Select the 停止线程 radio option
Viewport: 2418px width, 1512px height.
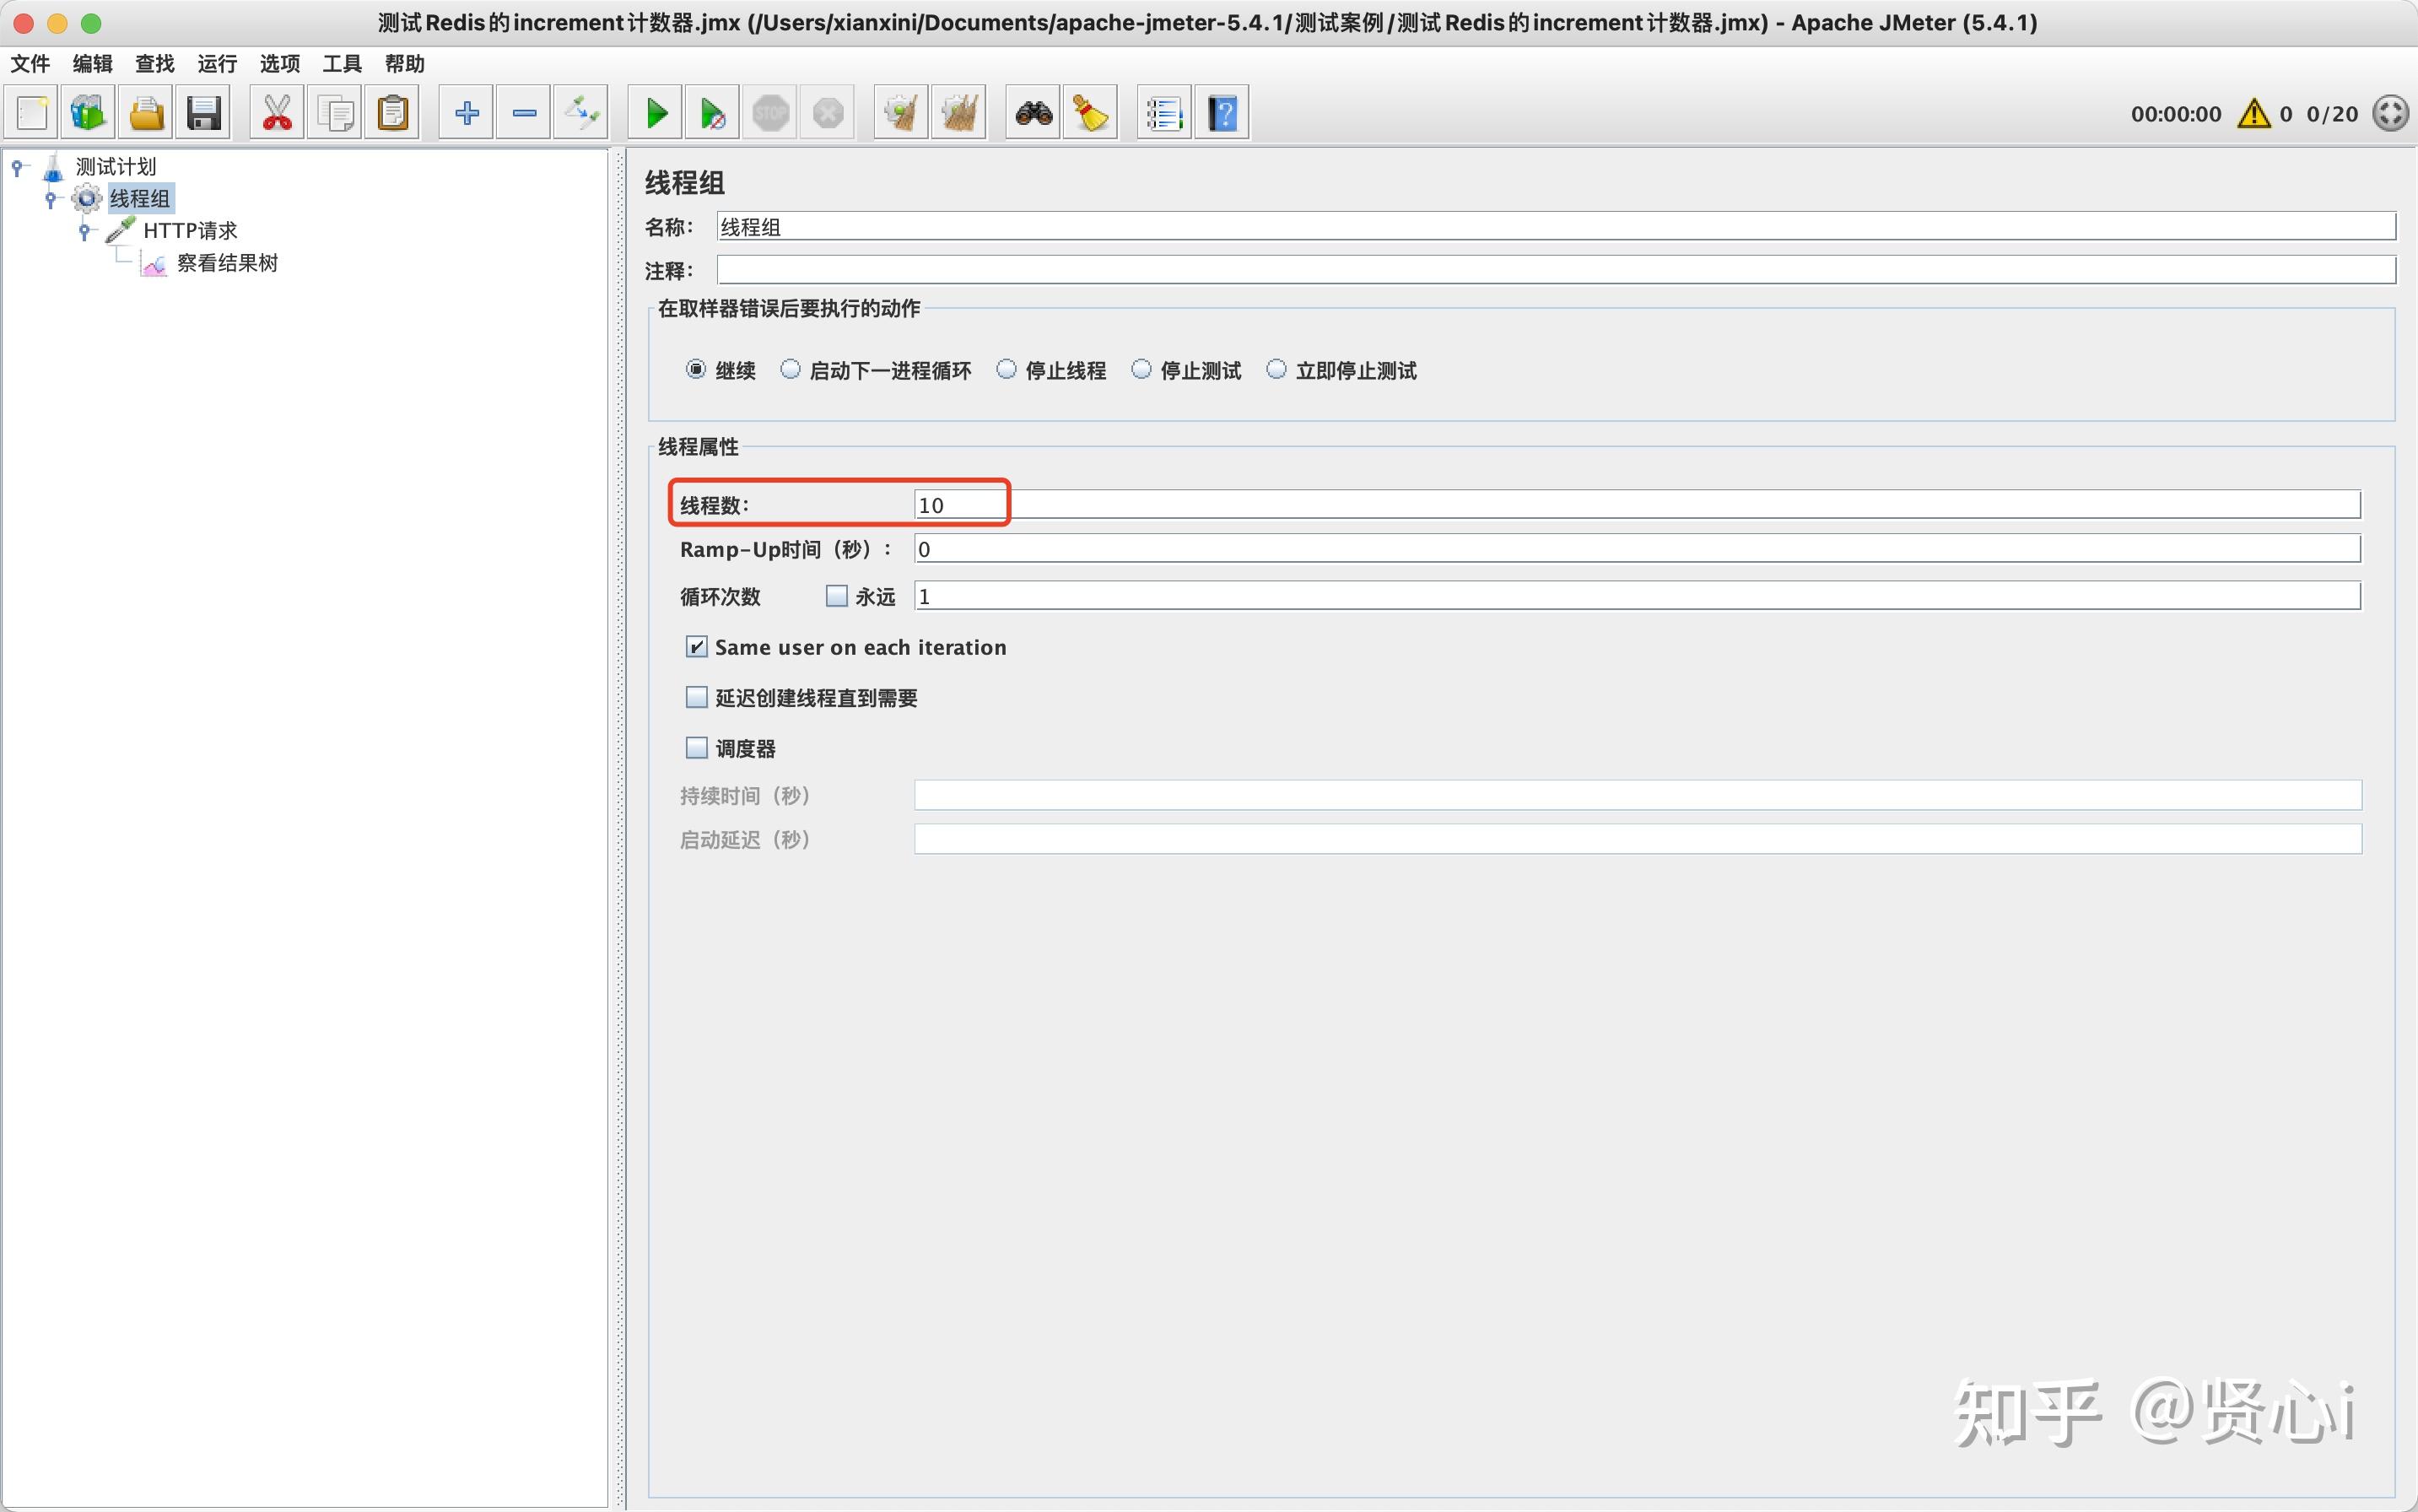point(1007,369)
